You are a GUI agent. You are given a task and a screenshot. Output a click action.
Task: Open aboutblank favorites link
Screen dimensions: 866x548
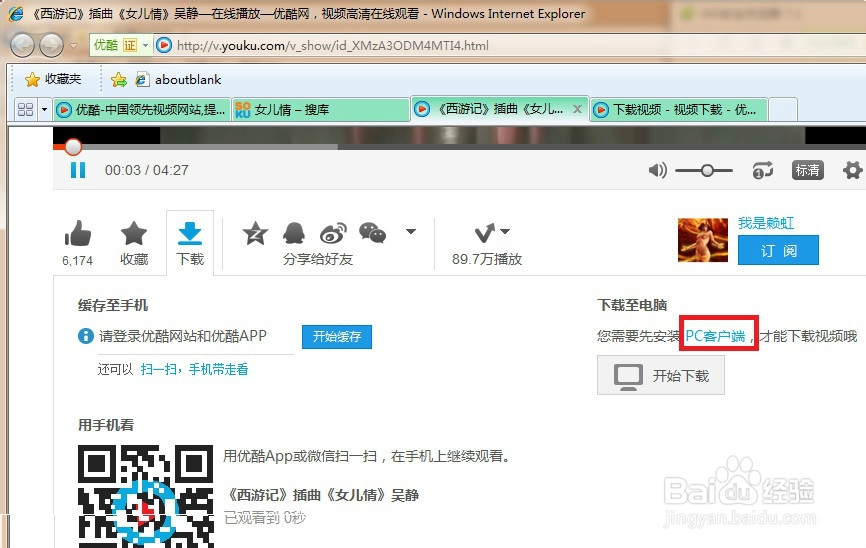click(178, 80)
